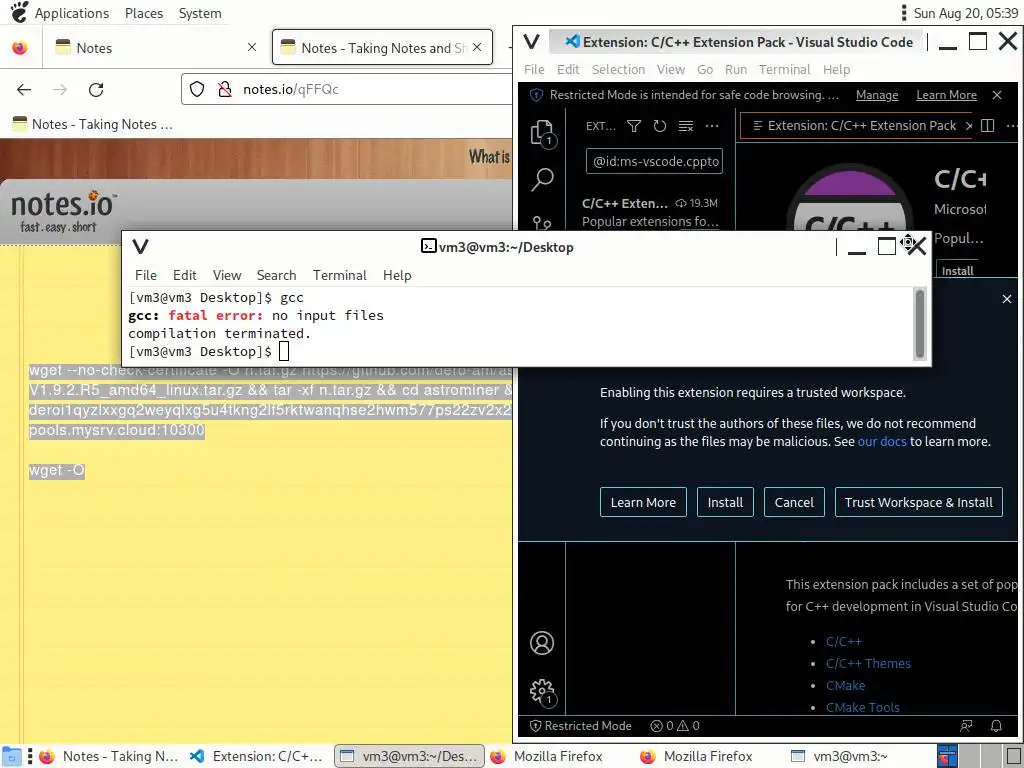Click the notes.io logo
This screenshot has height=768, width=1024.
click(x=63, y=211)
